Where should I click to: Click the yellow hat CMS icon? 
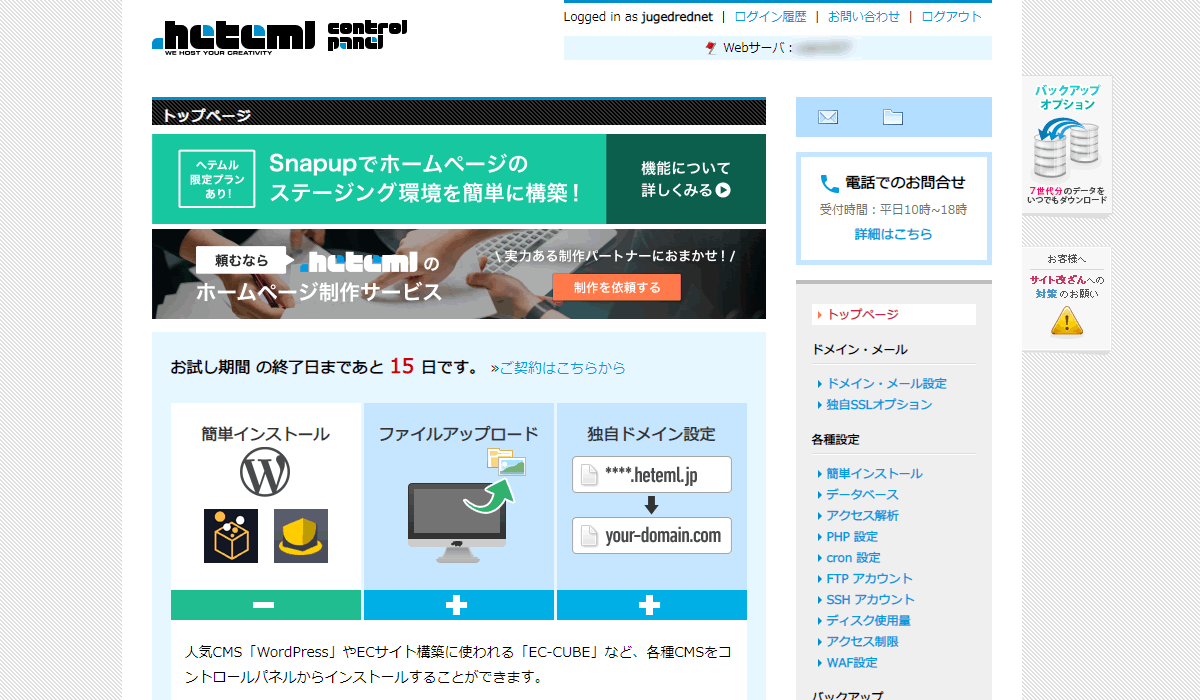click(x=300, y=536)
